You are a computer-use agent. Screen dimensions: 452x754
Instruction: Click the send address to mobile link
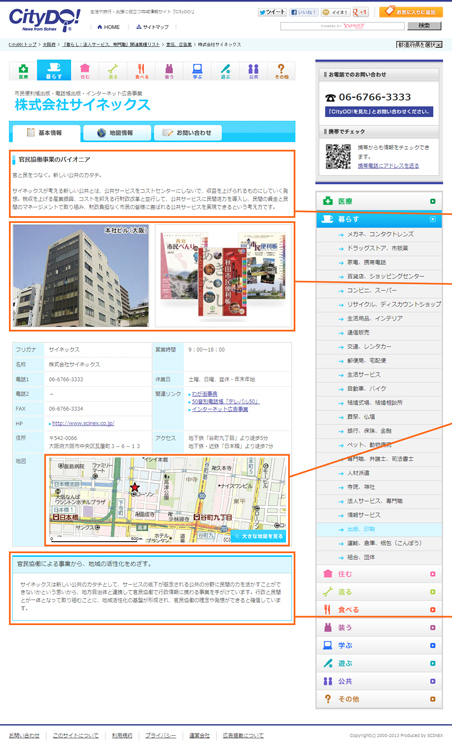pos(388,165)
